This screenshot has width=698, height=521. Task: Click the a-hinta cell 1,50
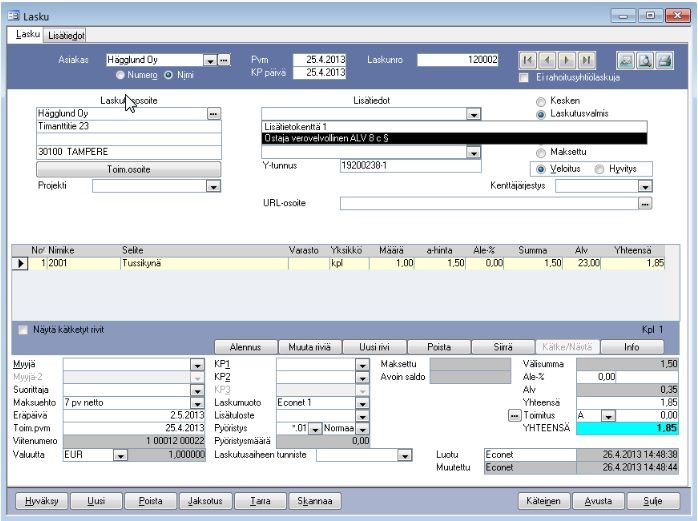(x=440, y=264)
